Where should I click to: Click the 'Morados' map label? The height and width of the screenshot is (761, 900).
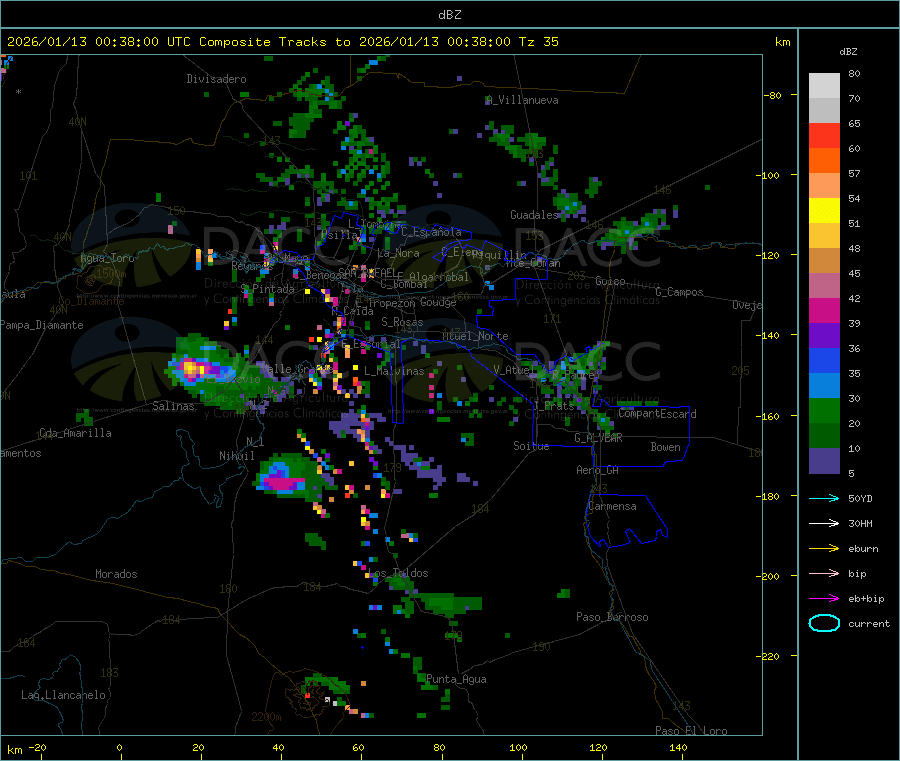click(x=116, y=574)
